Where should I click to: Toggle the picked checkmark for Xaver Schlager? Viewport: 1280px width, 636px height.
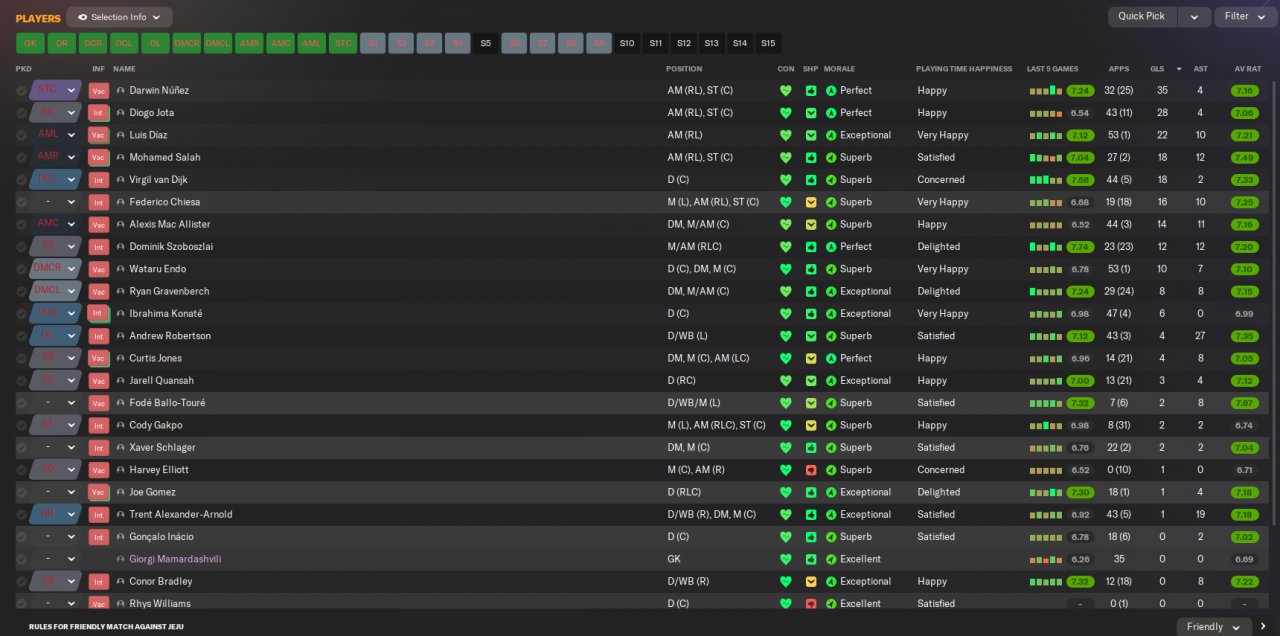click(21, 447)
